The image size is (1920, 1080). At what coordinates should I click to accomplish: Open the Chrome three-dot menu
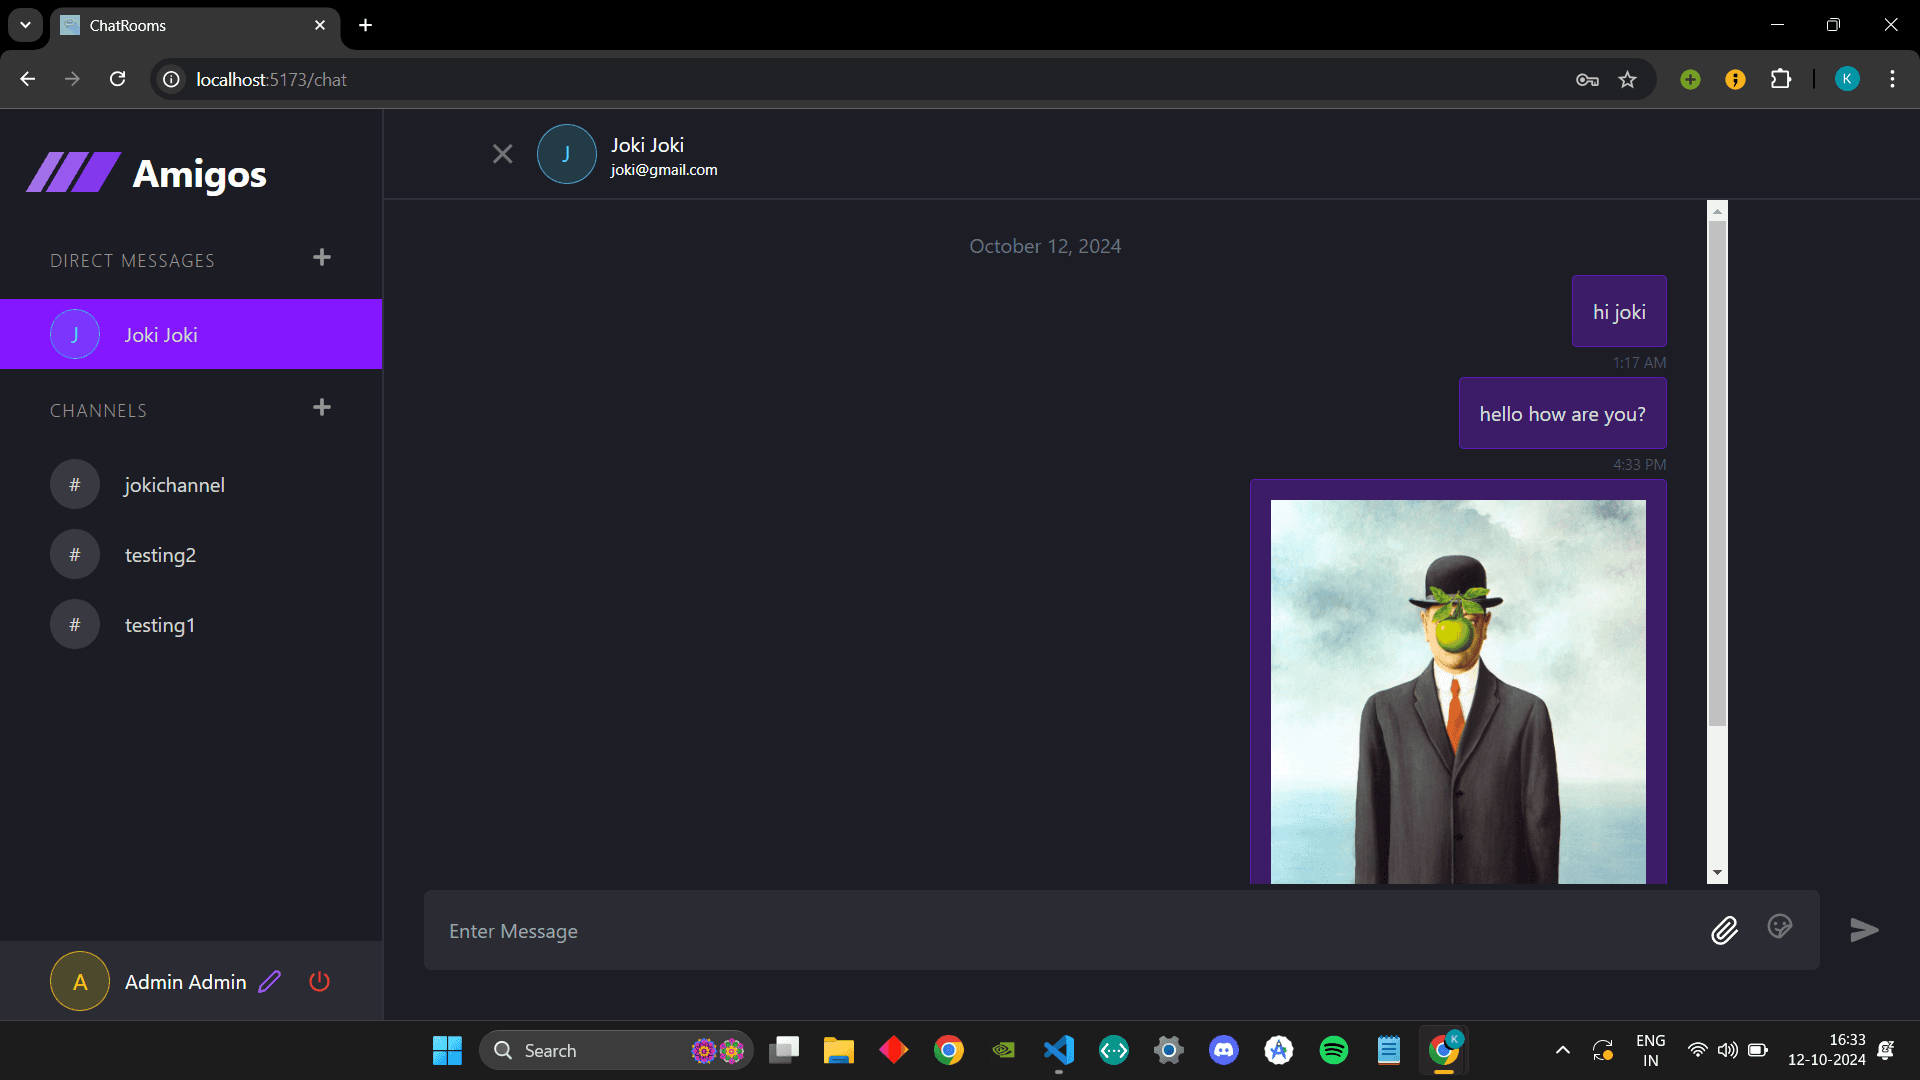click(1892, 79)
